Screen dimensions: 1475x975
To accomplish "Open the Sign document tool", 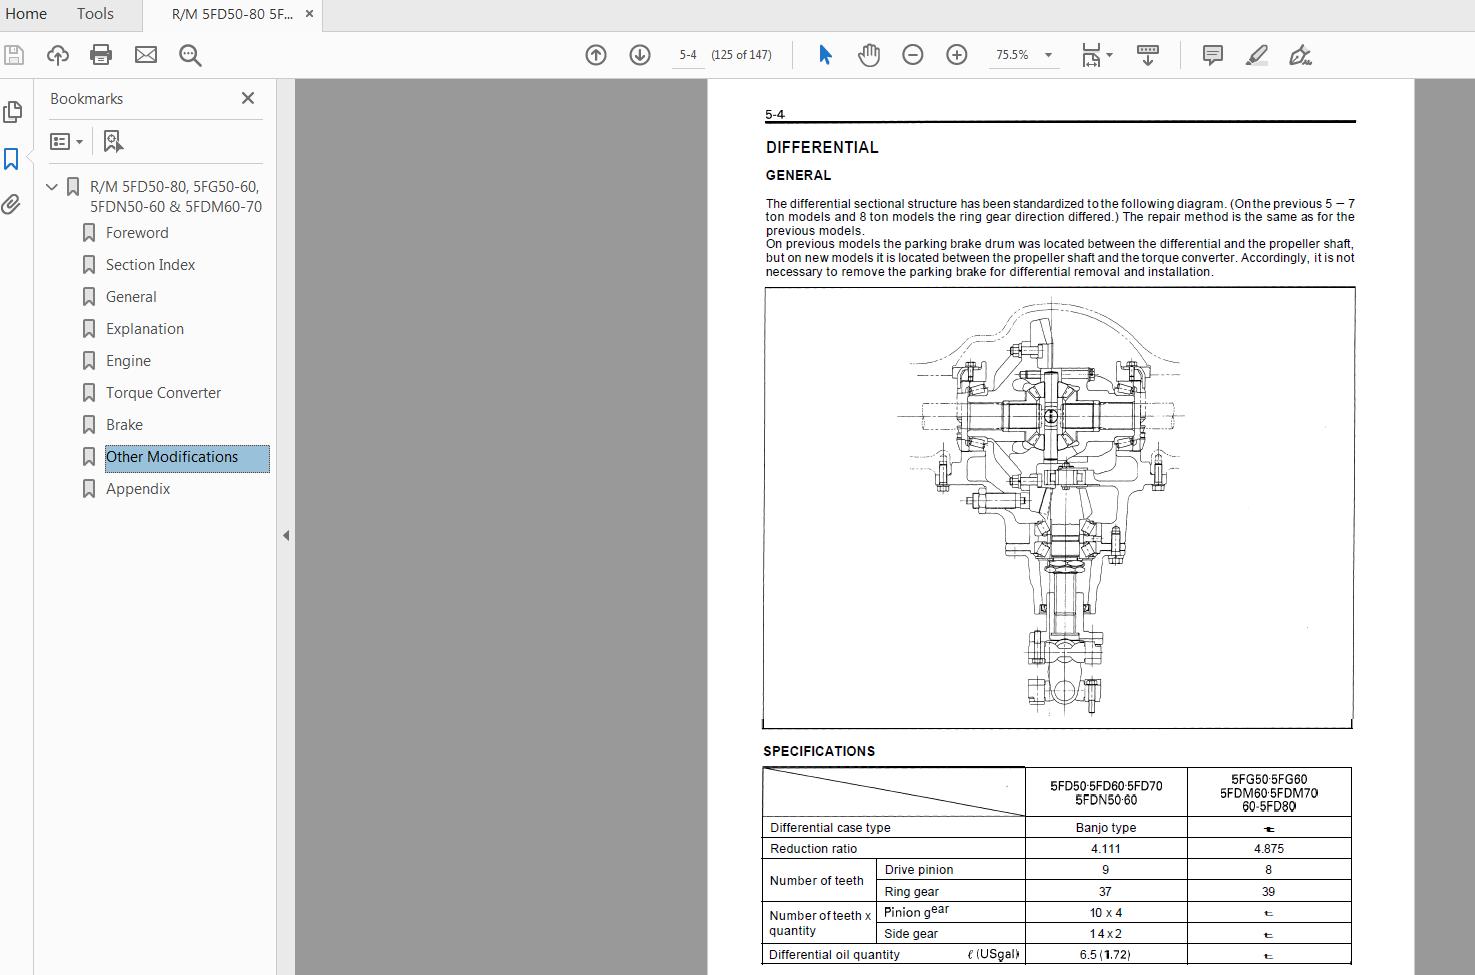I will coord(1301,55).
